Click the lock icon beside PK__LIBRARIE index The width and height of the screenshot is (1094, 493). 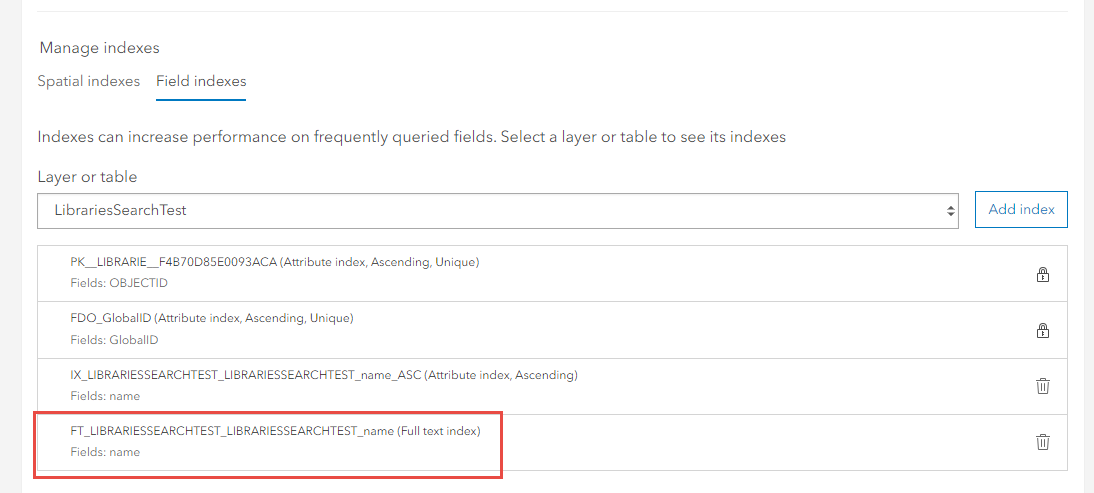click(1042, 274)
